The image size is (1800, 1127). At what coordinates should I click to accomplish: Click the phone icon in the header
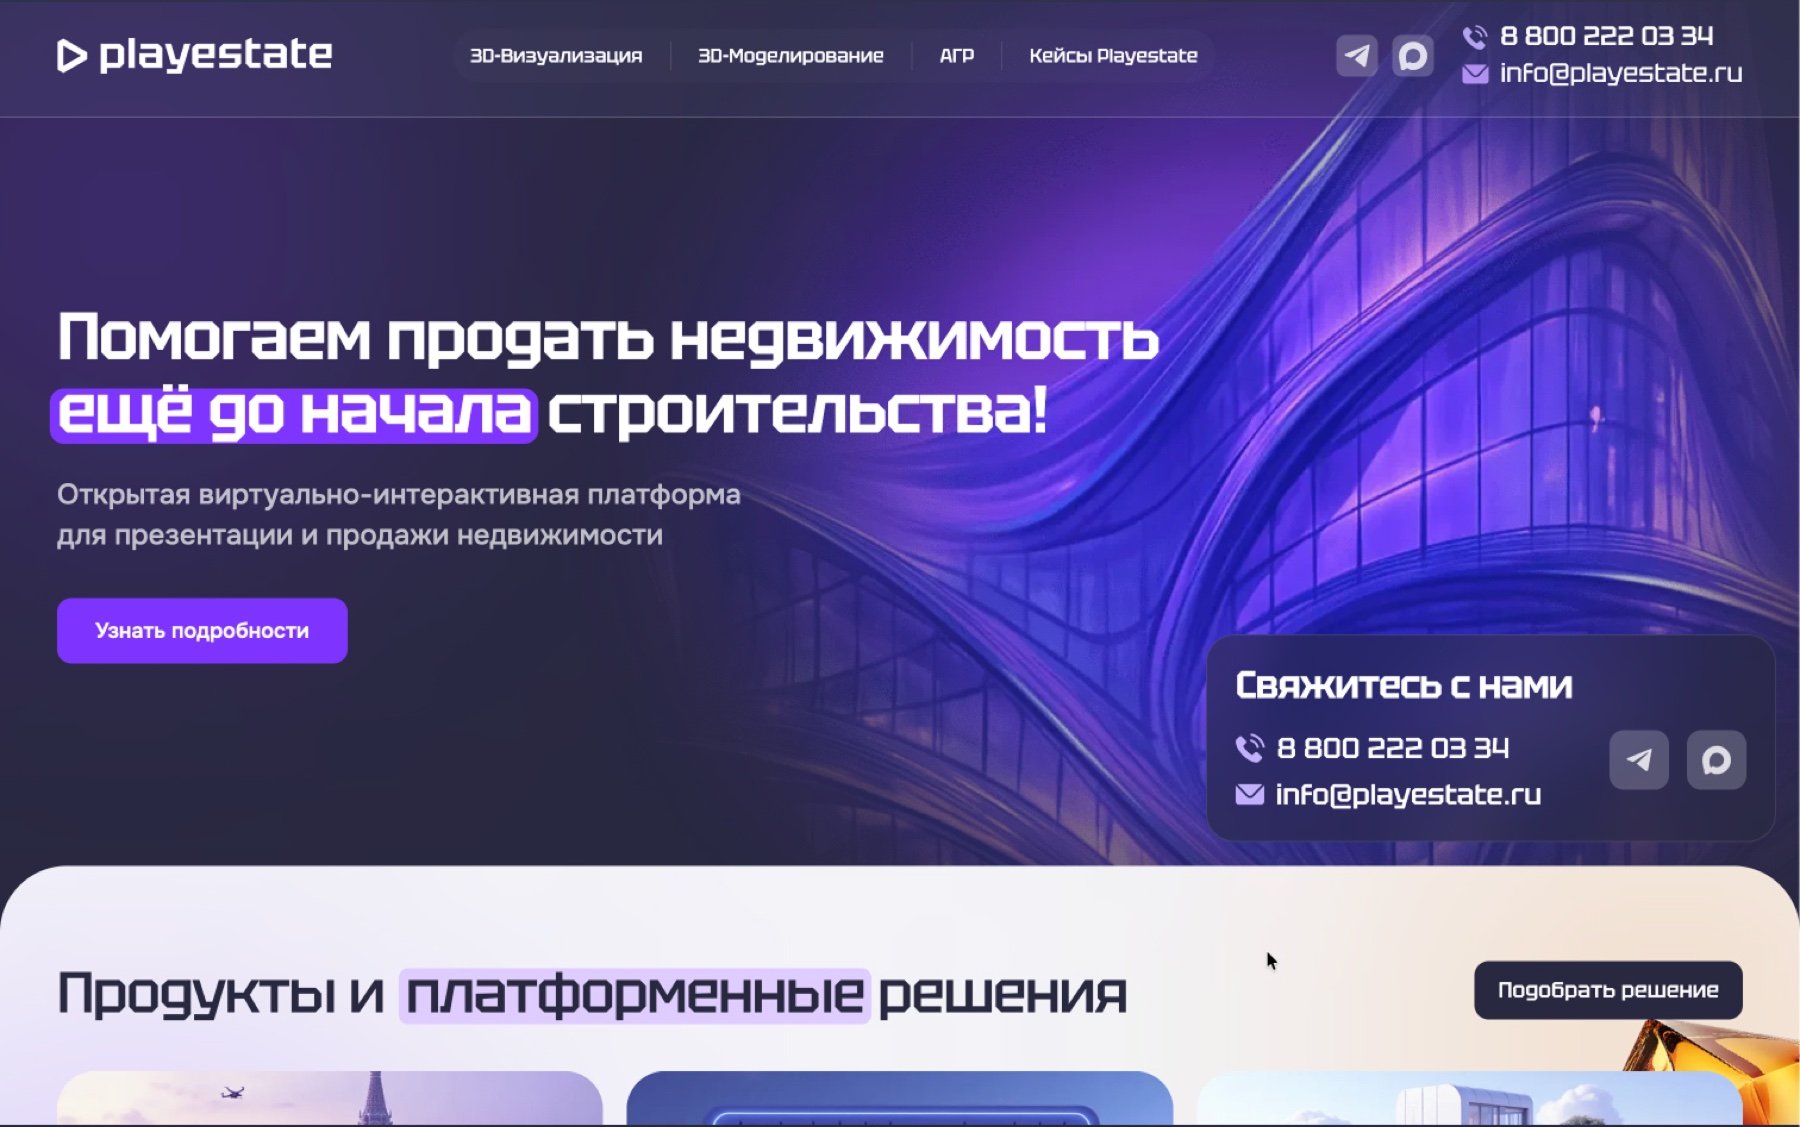pyautogui.click(x=1475, y=37)
